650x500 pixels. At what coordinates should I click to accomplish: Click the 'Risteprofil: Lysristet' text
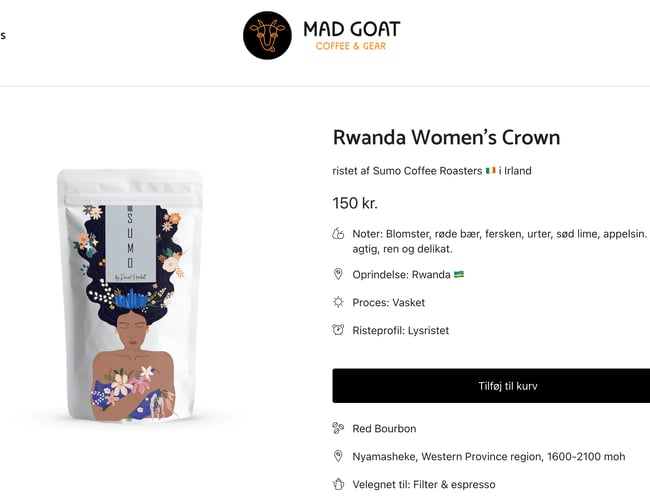(x=402, y=330)
